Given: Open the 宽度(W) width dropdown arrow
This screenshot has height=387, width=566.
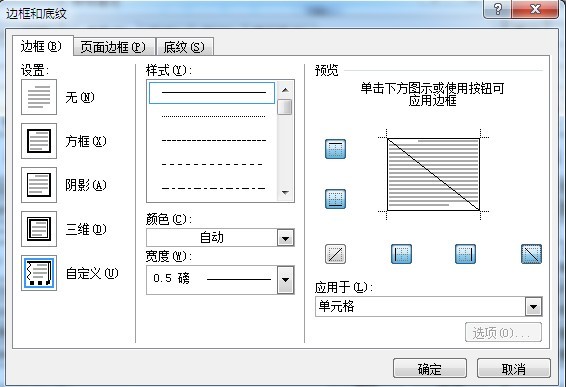Looking at the screenshot, I should point(286,280).
